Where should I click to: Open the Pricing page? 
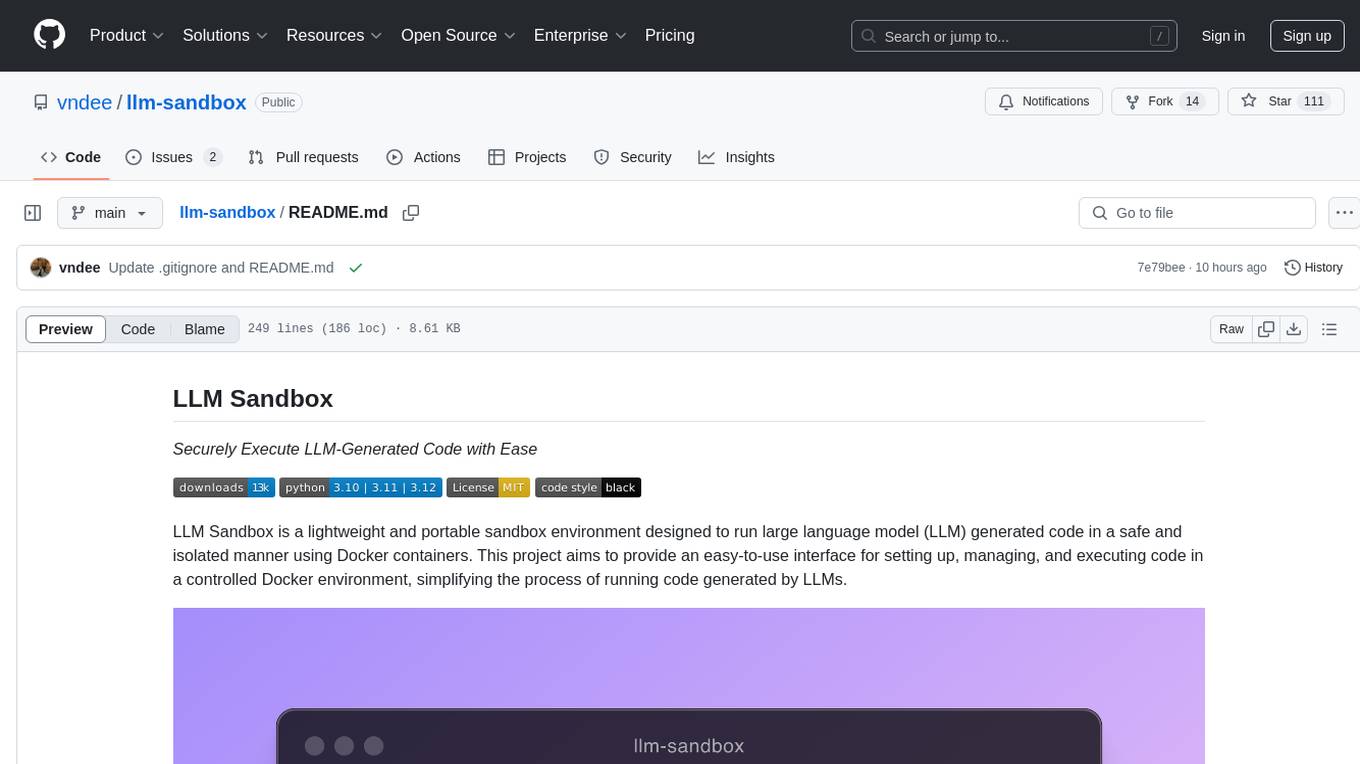pyautogui.click(x=670, y=35)
